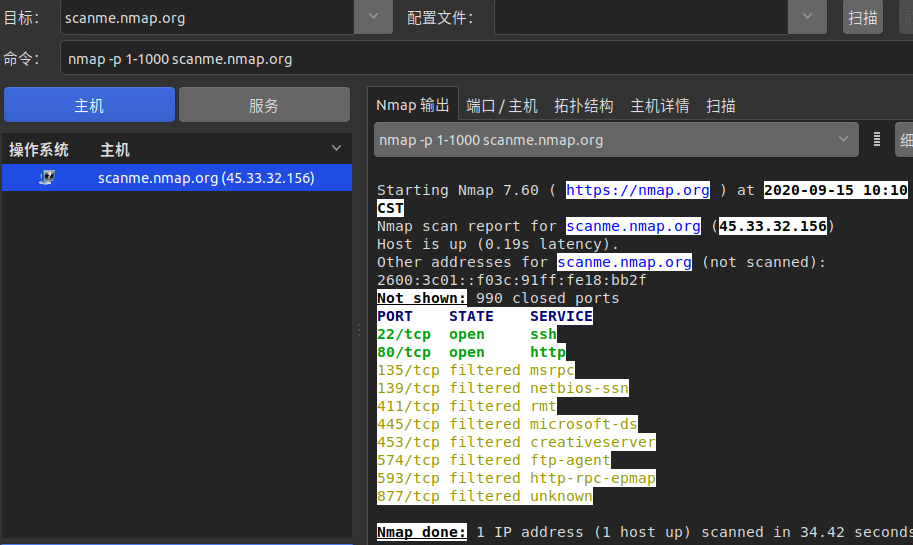Click the 139/tcp filtered netbios-ssn line

click(x=503, y=388)
